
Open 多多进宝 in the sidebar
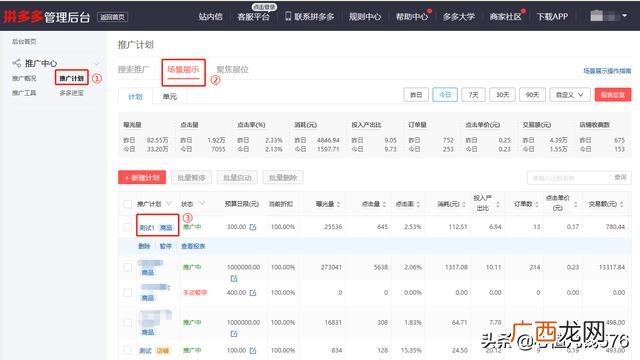[x=71, y=93]
